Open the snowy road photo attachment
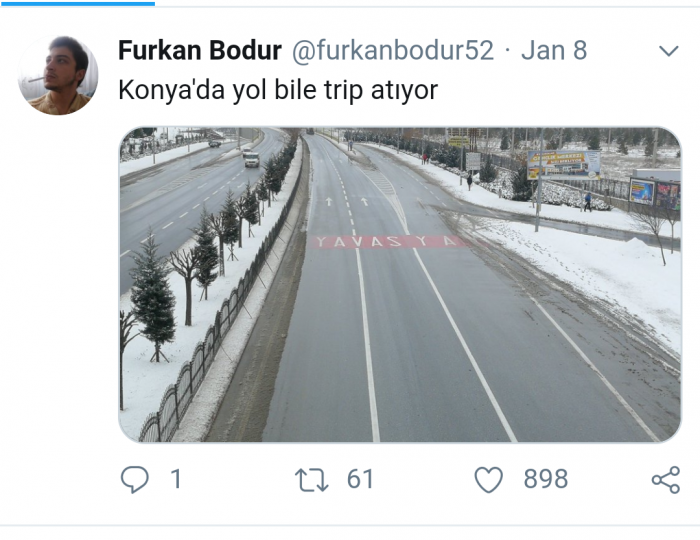The image size is (700, 540). (400, 285)
